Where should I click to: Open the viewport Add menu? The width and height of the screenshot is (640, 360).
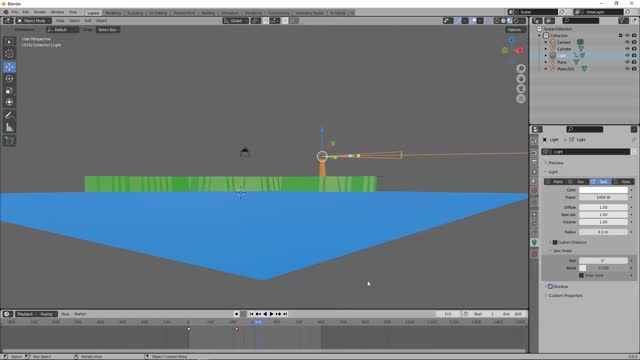pyautogui.click(x=87, y=20)
